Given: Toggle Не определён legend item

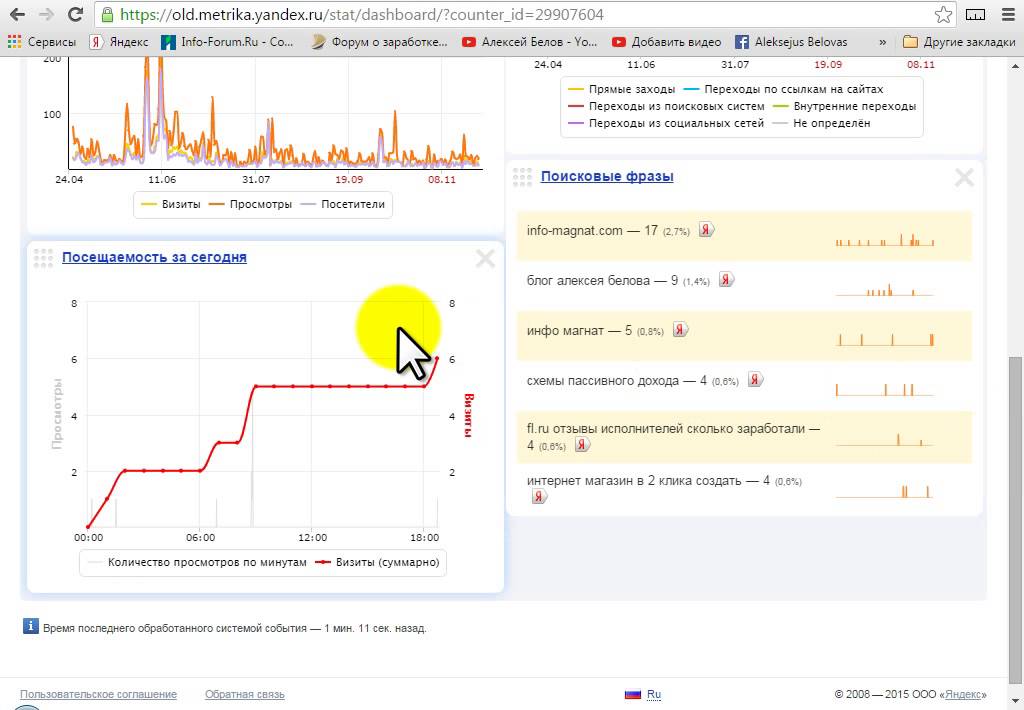Looking at the screenshot, I should click(x=822, y=123).
